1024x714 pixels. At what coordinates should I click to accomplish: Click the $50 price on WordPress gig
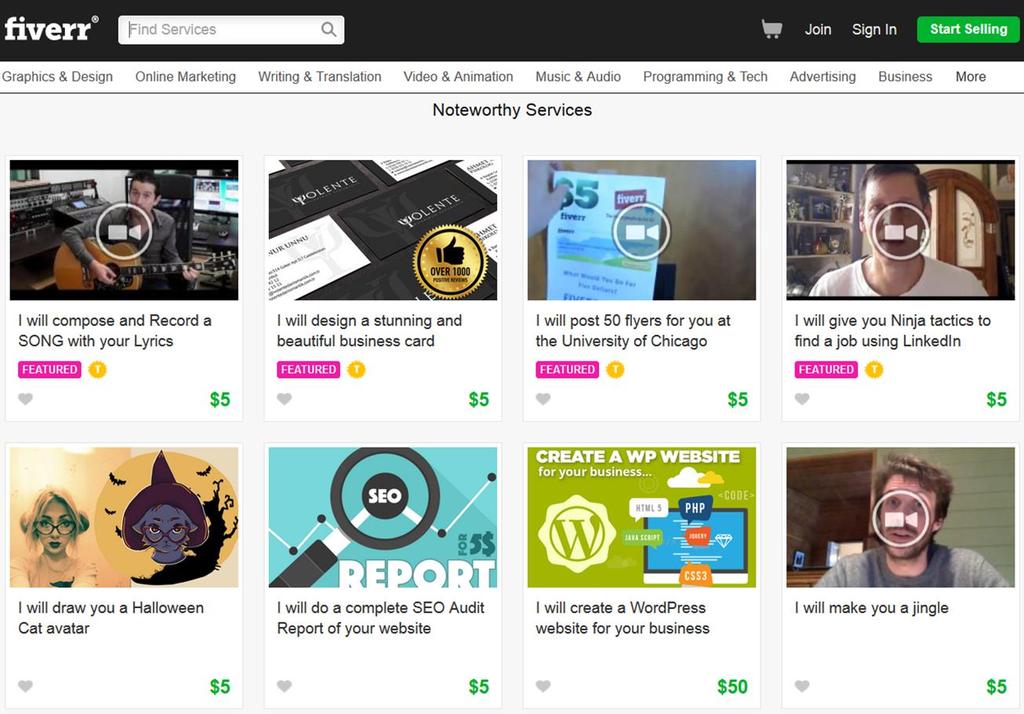[732, 687]
